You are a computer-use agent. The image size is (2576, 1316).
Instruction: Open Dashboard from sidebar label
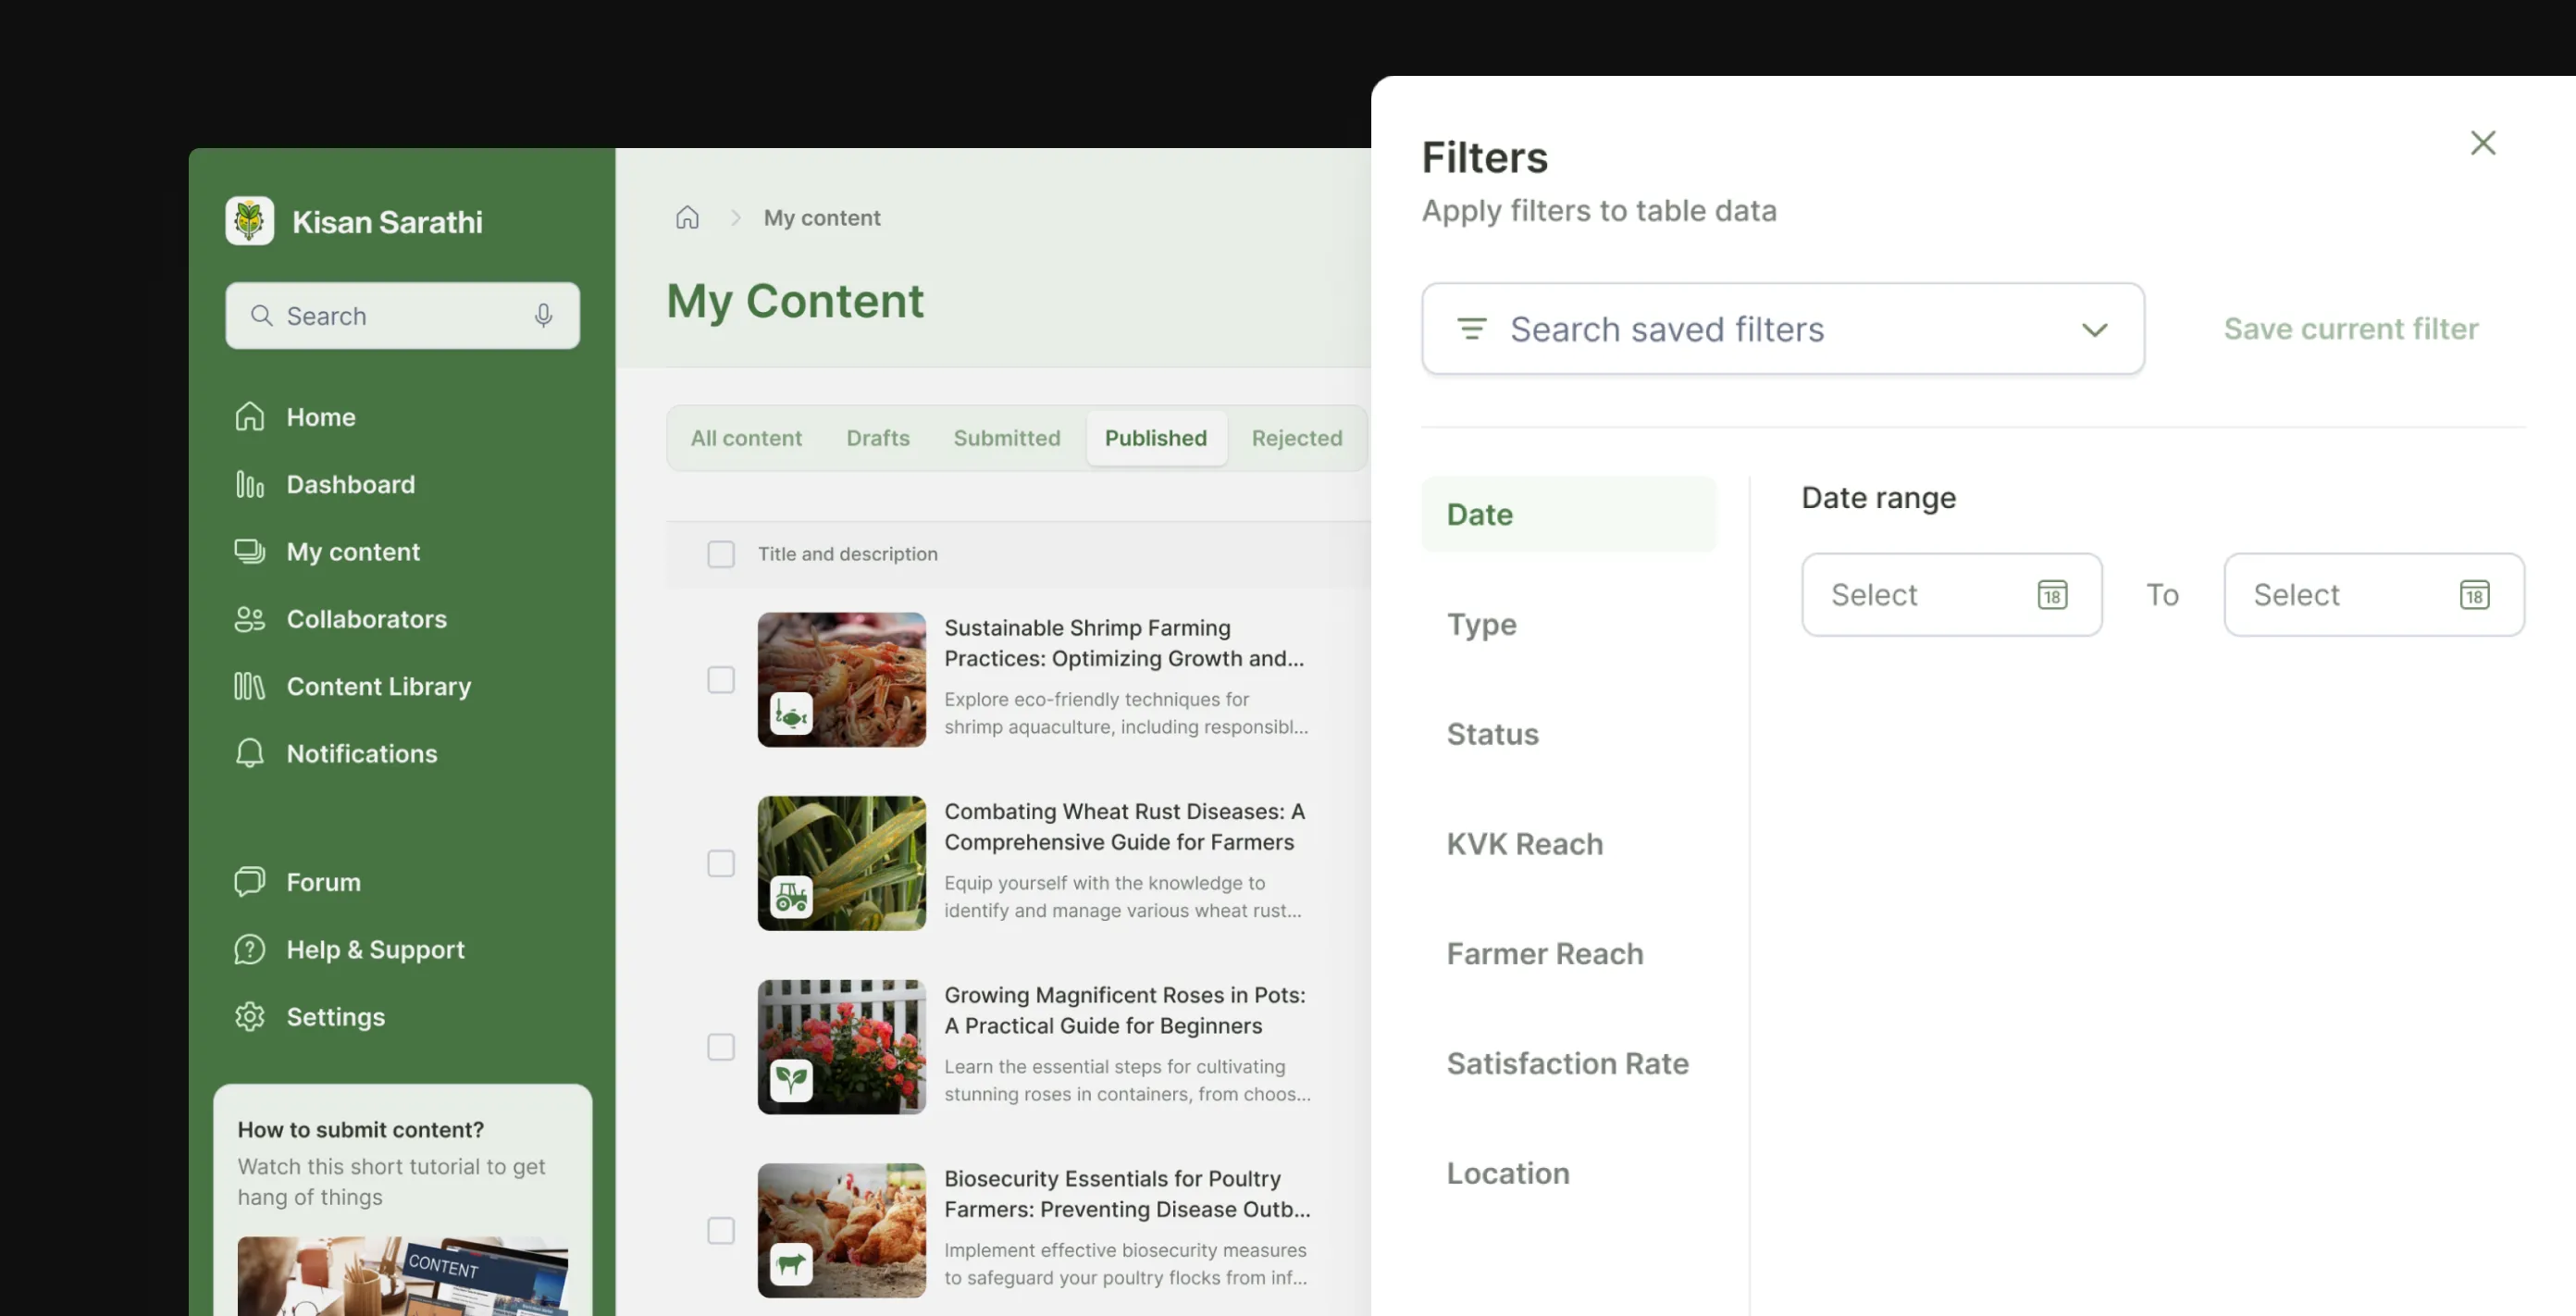tap(350, 484)
